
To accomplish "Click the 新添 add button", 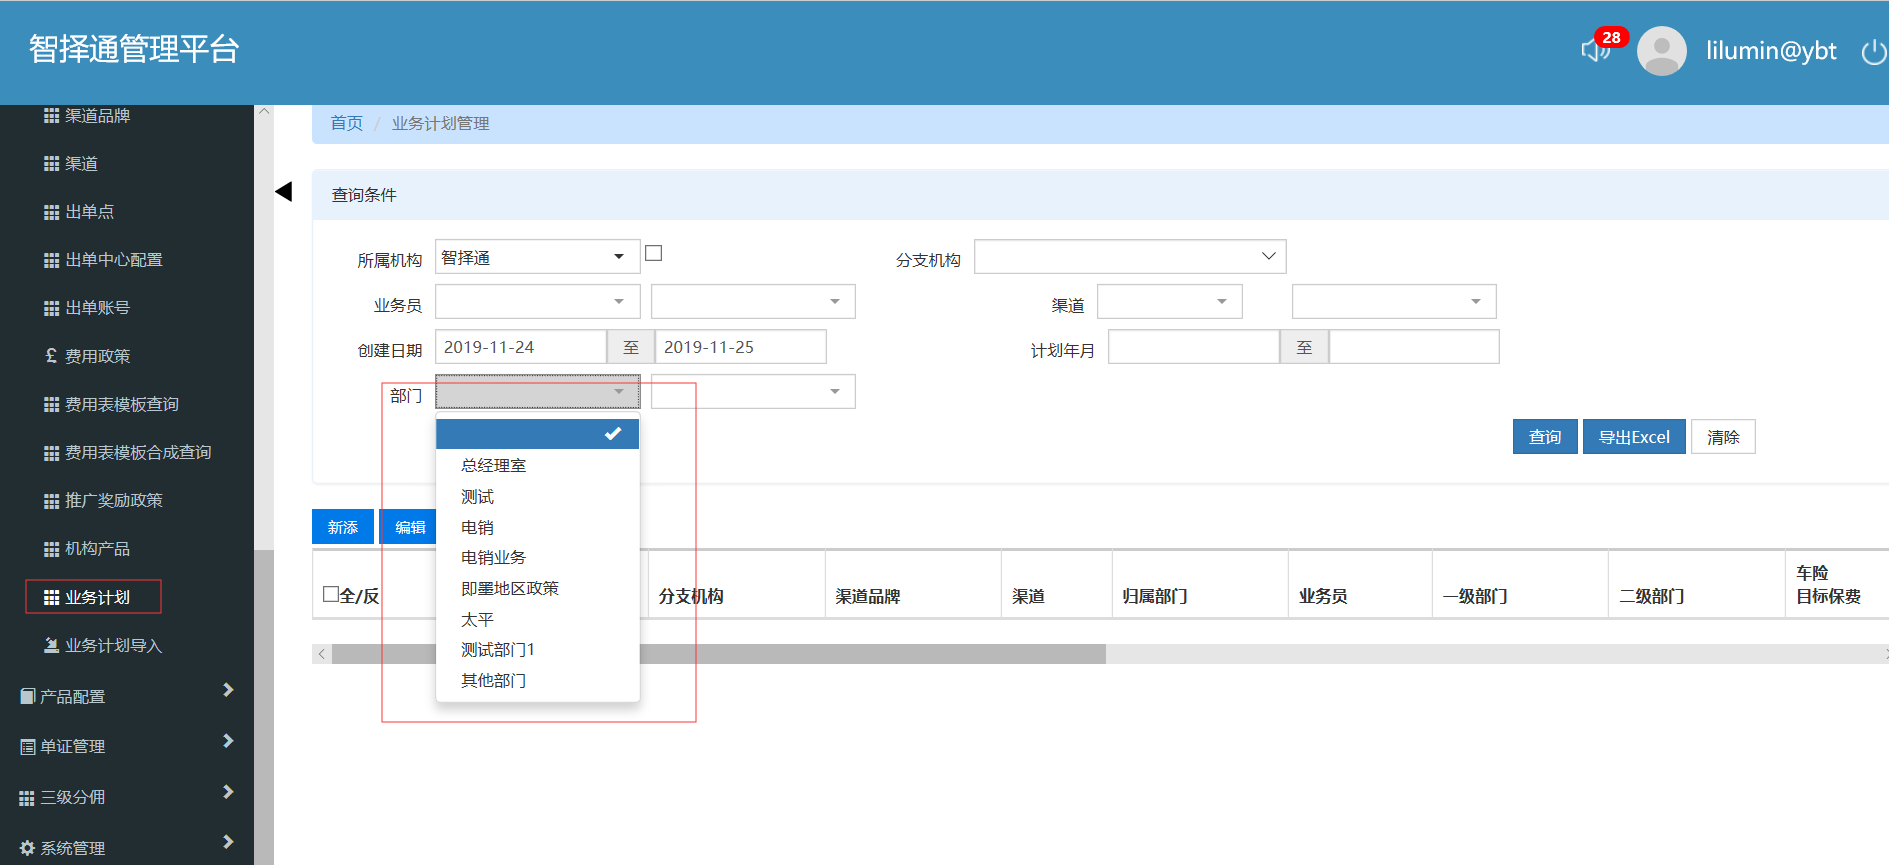I will [343, 527].
